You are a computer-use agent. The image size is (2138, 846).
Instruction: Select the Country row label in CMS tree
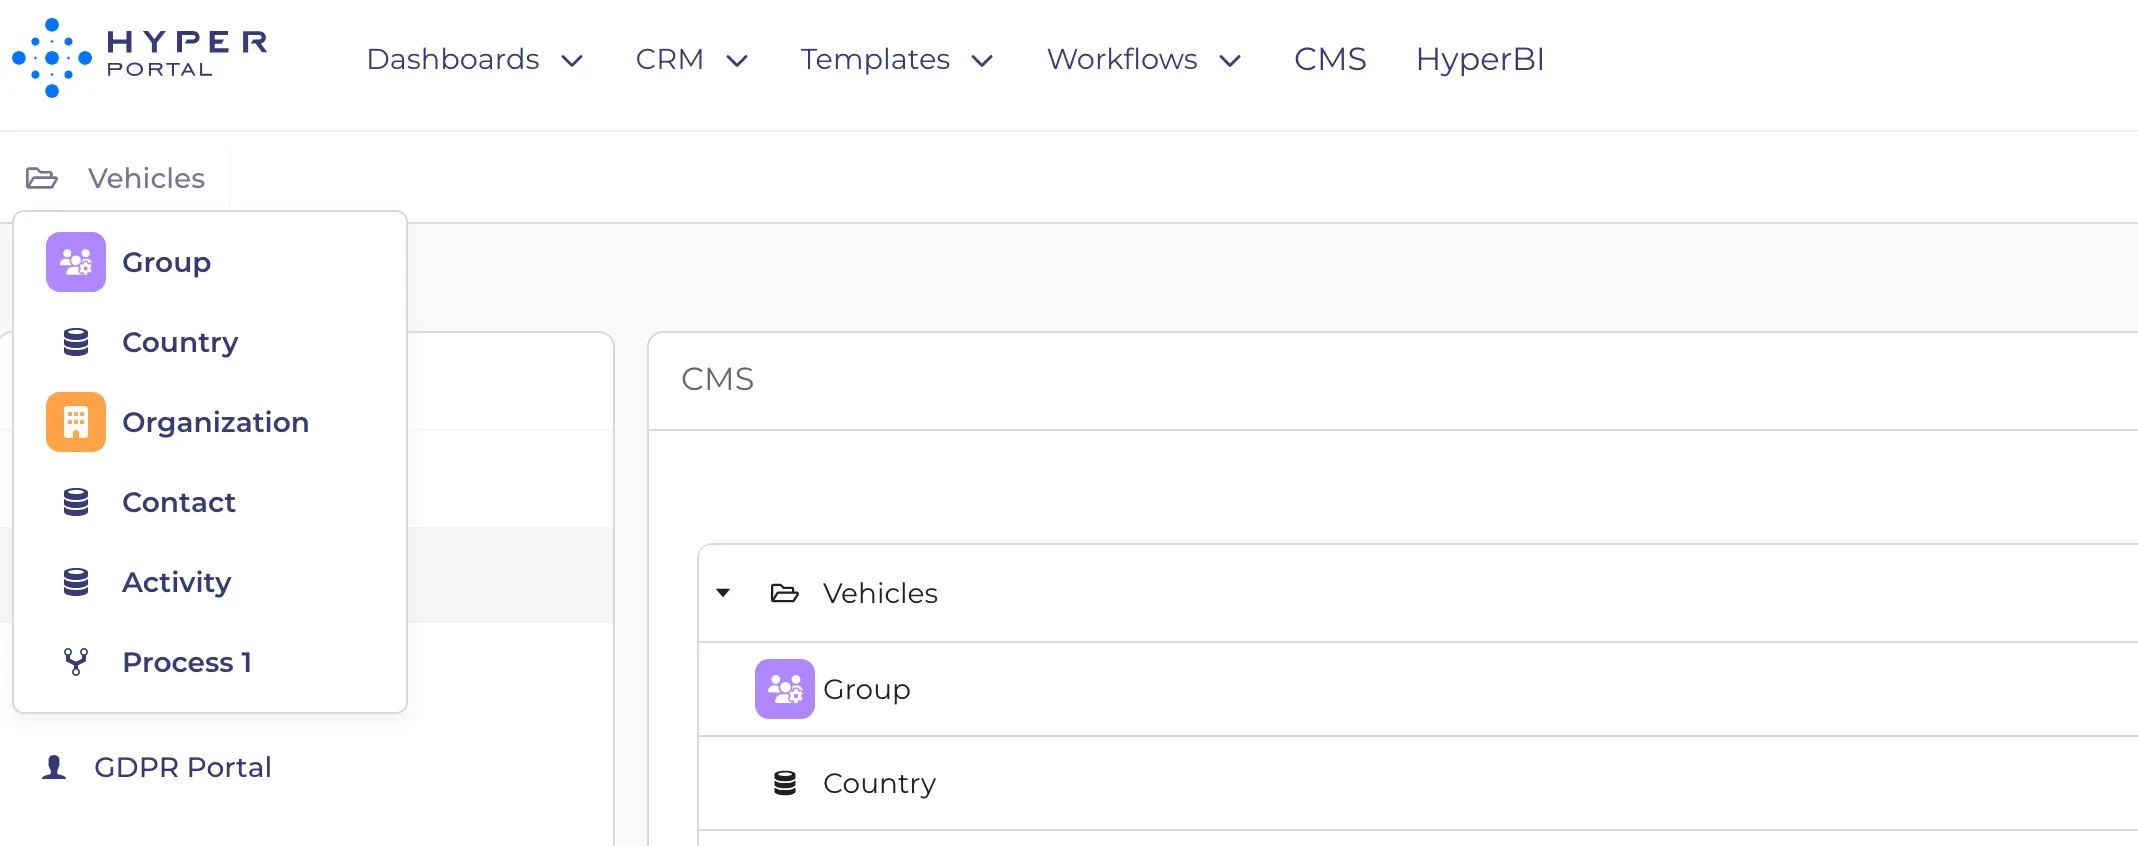pos(879,783)
